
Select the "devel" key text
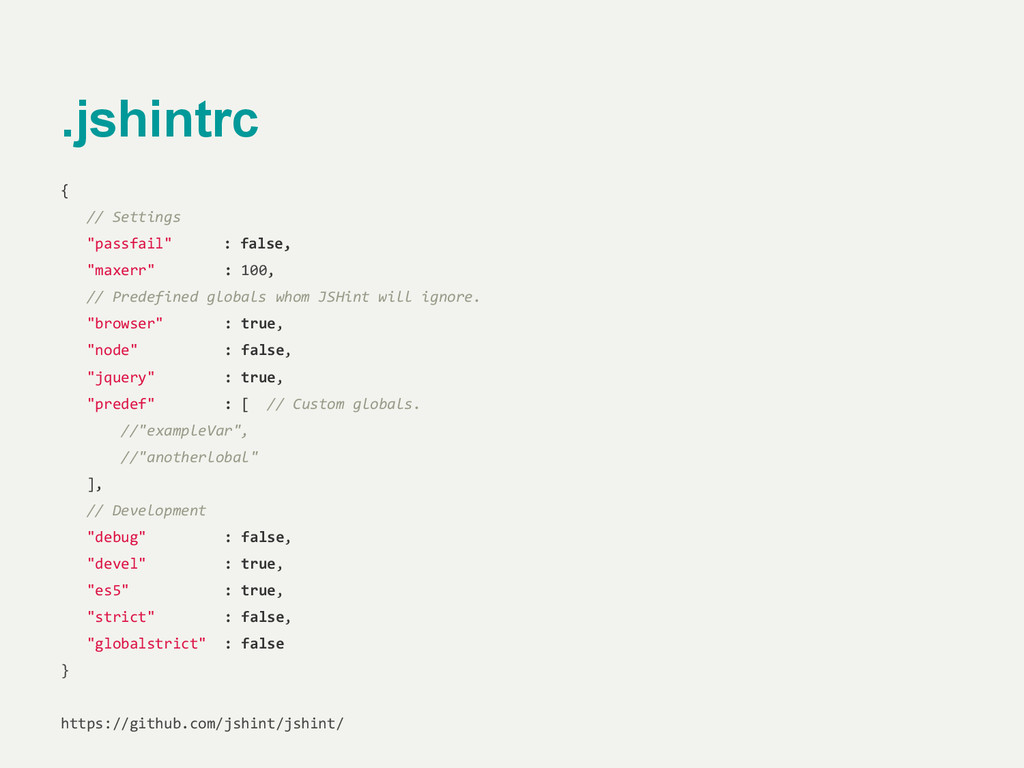click(x=116, y=564)
